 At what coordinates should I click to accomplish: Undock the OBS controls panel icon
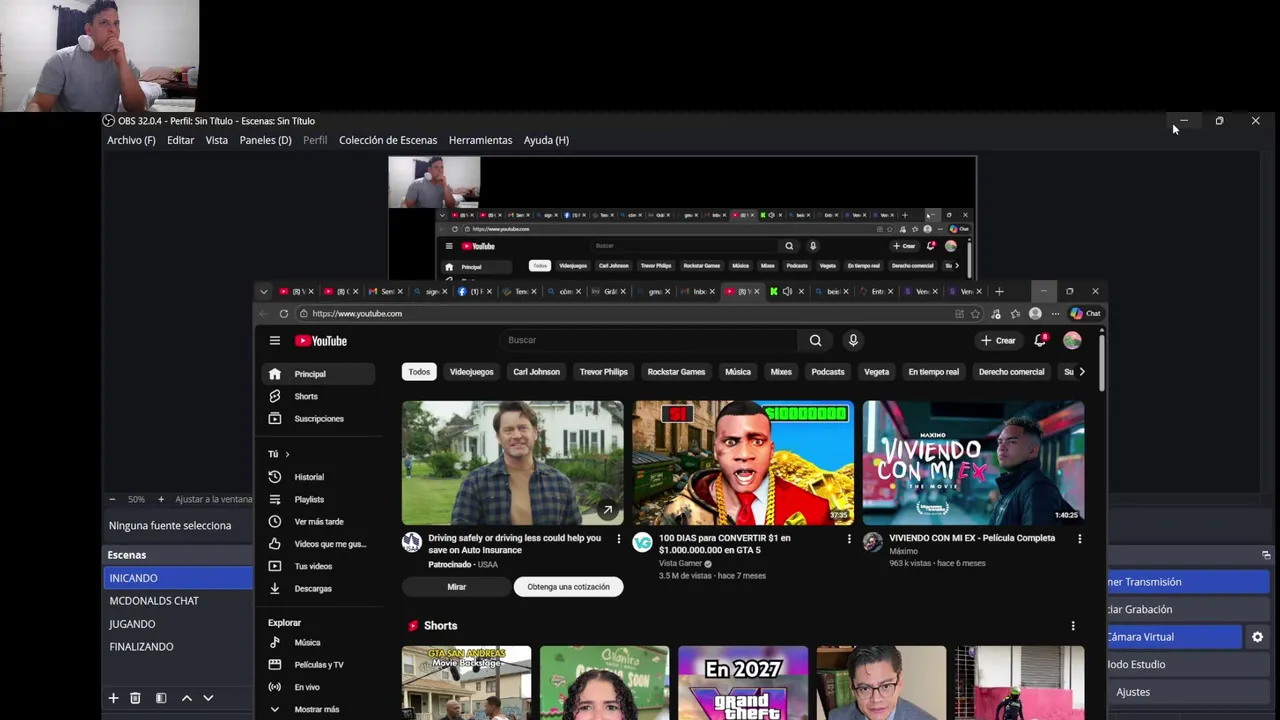(1266, 555)
